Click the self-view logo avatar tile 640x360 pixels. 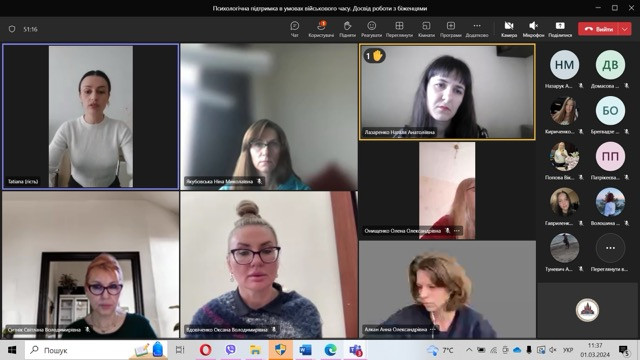tap(587, 310)
